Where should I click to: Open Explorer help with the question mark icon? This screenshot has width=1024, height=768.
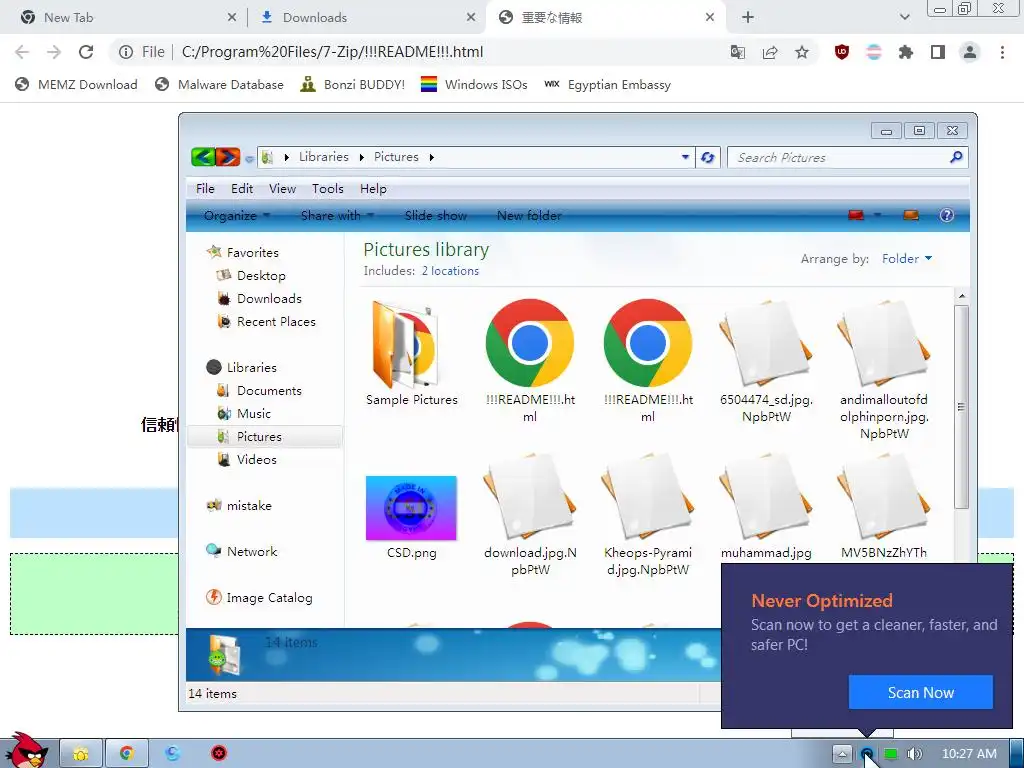pos(946,216)
